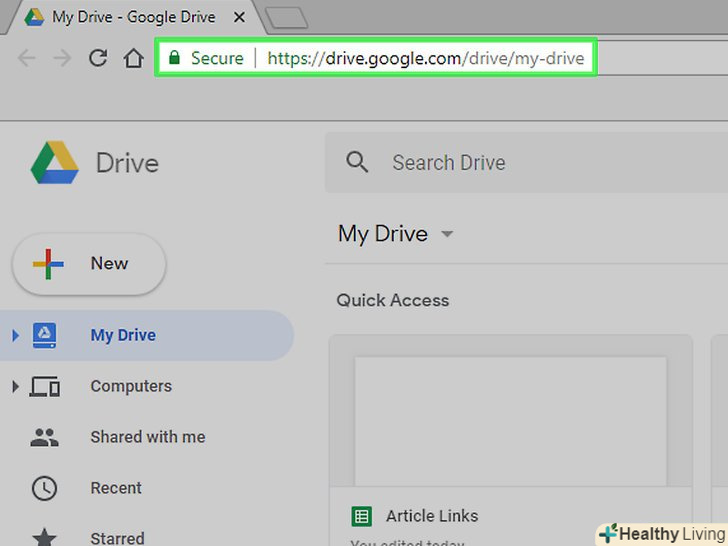Click the Recent clock icon

click(45, 488)
